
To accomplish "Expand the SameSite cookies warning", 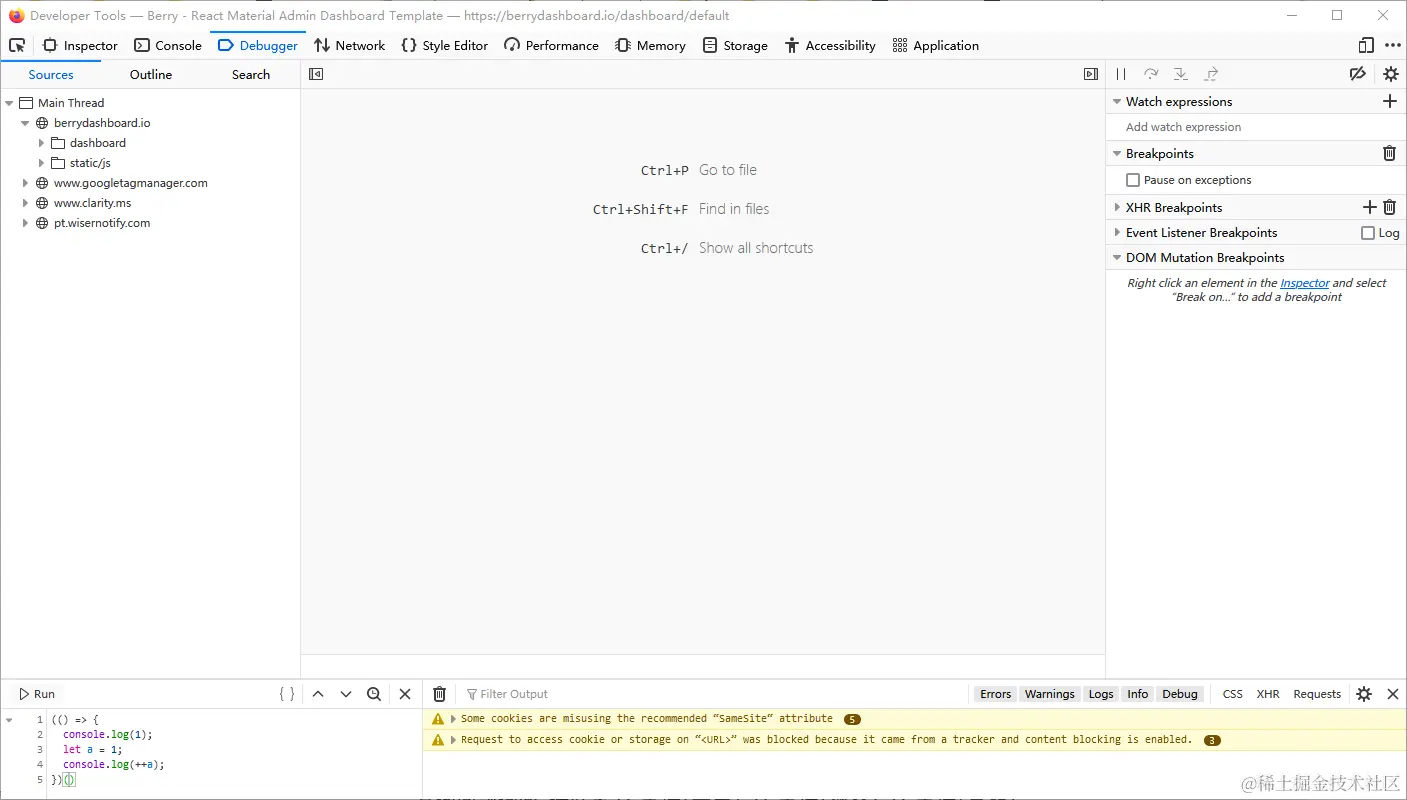I will 453,719.
